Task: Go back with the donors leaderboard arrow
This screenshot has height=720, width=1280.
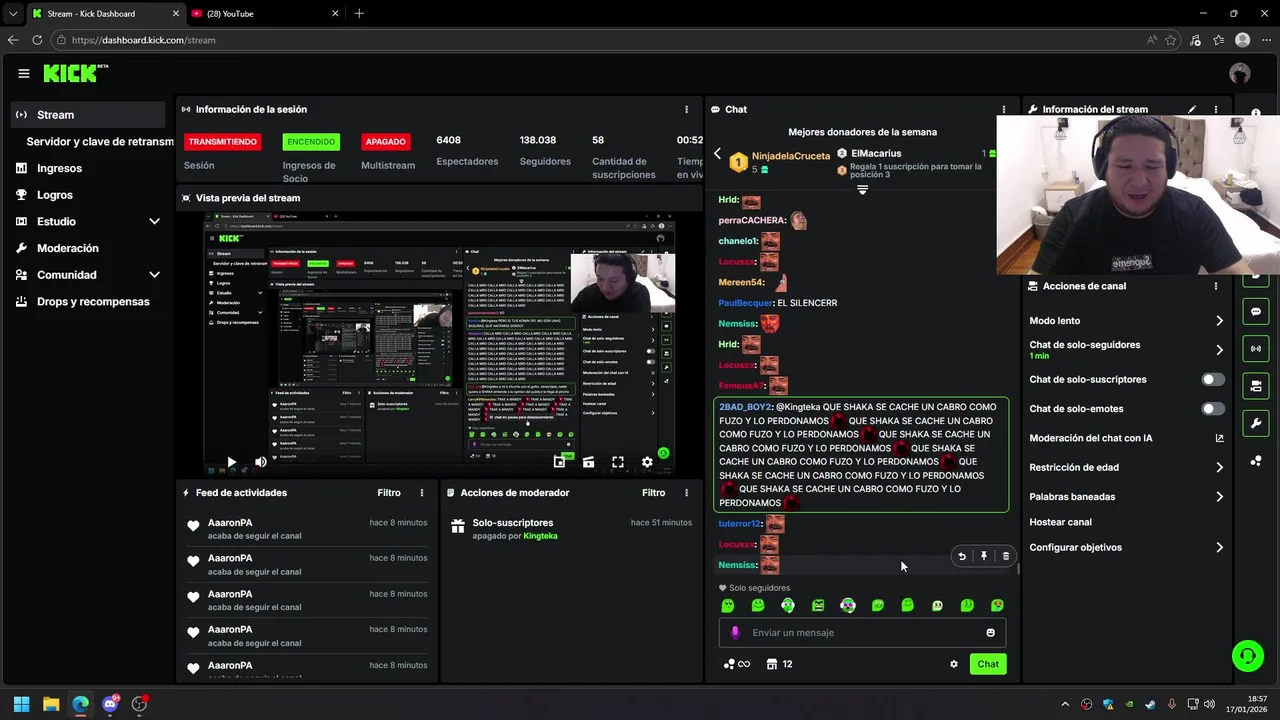Action: (717, 154)
